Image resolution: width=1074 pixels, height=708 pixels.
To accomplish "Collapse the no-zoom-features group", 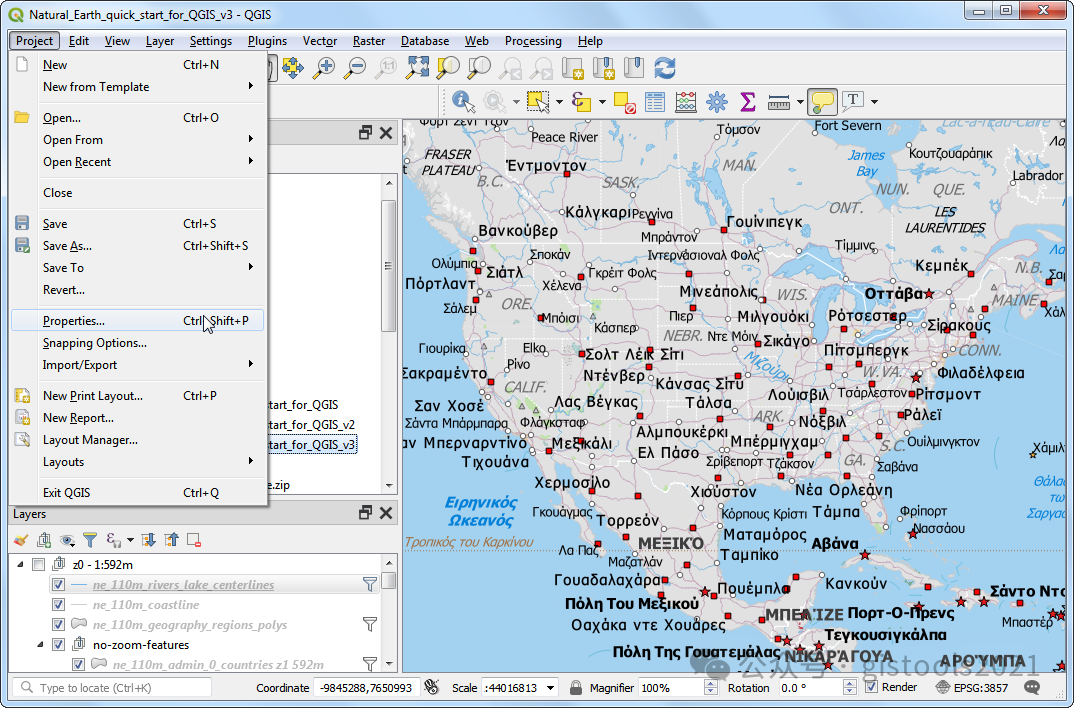I will tap(40, 644).
